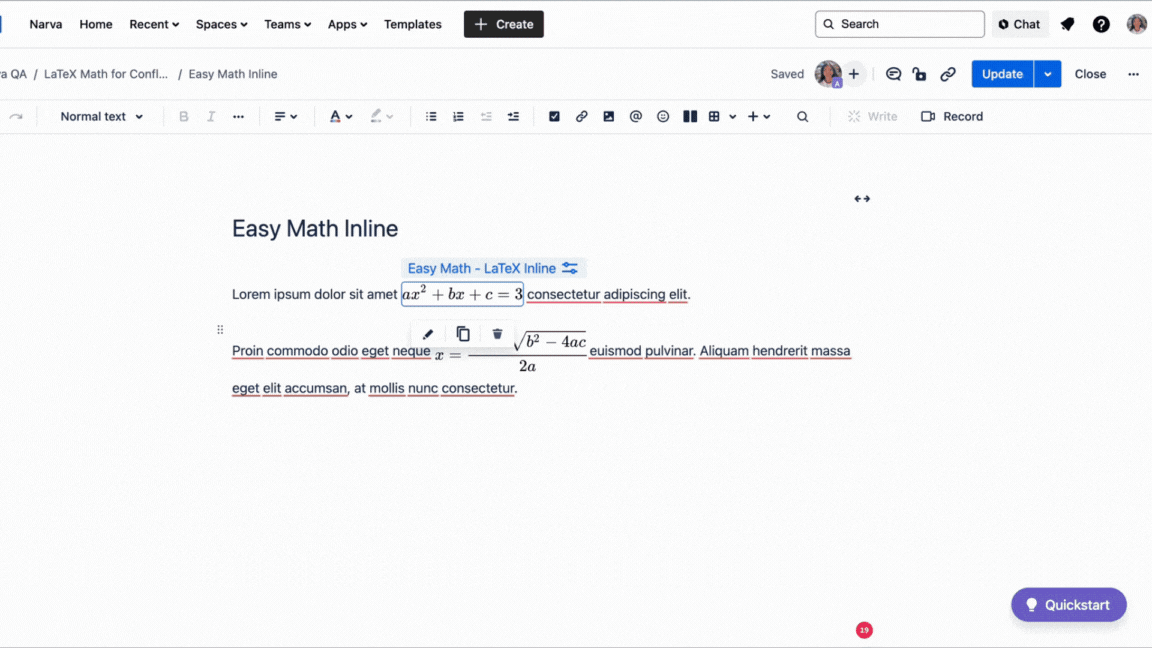Screen dimensions: 1152x648
Task: Delete the equation with the trash icon
Action: pyautogui.click(x=497, y=333)
